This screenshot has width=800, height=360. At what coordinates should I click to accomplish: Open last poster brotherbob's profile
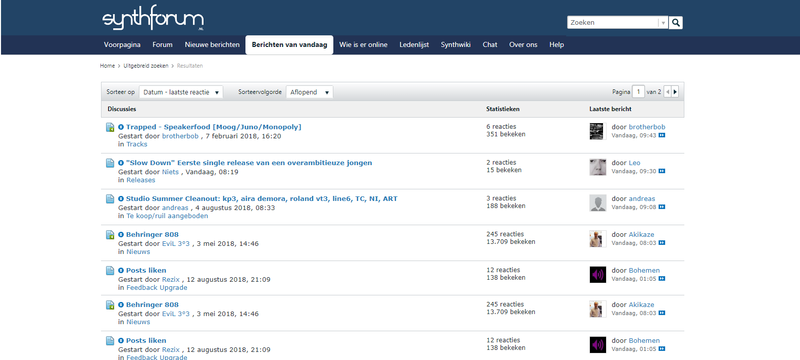(x=647, y=127)
